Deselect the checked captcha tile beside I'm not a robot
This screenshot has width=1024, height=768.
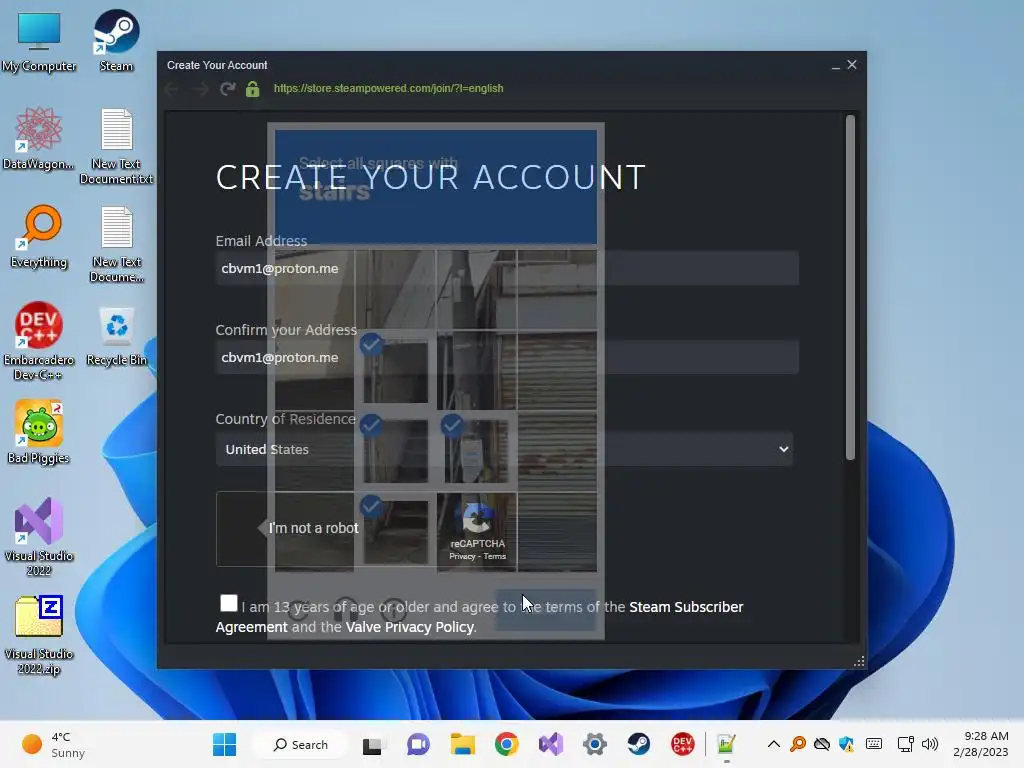click(395, 532)
